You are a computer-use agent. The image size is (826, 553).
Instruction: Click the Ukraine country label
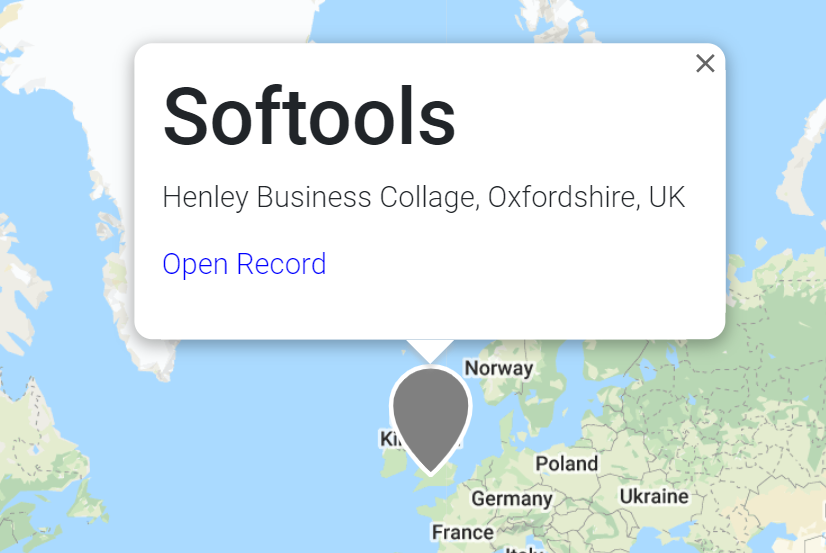click(654, 496)
